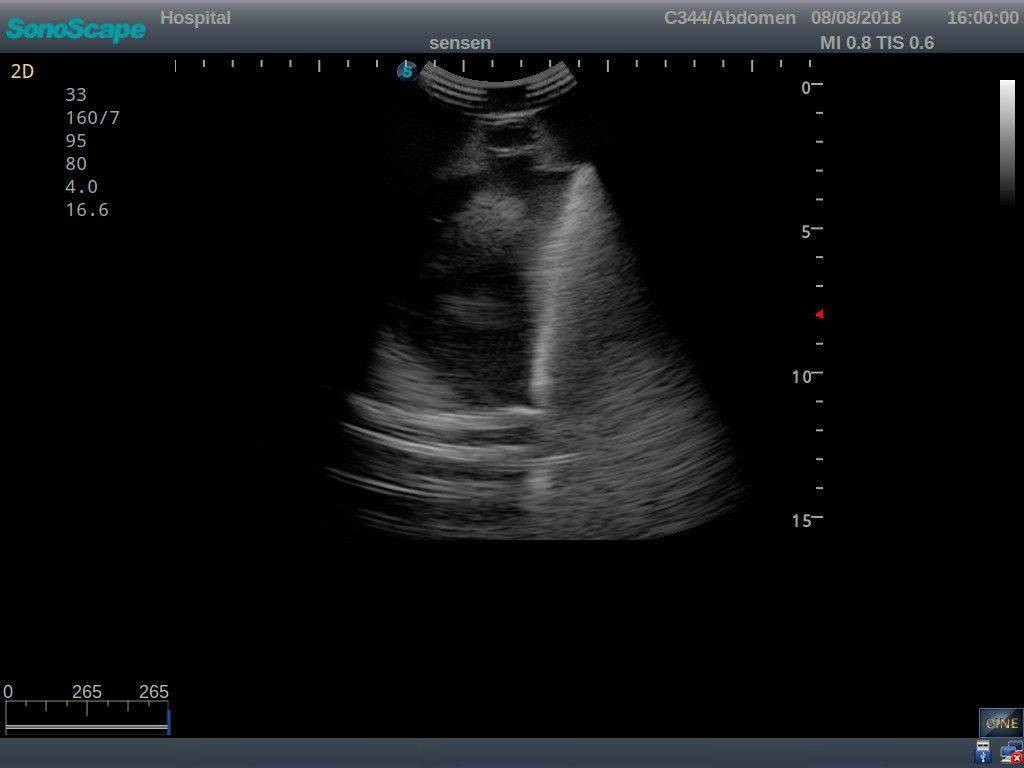Click the probe orientation S marker
Image resolution: width=1024 pixels, height=768 pixels.
click(x=407, y=71)
